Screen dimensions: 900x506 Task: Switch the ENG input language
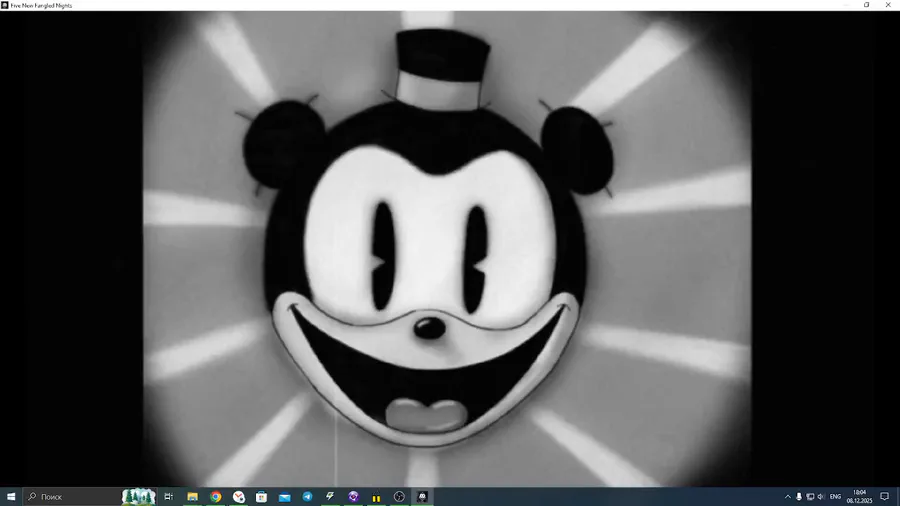pyautogui.click(x=835, y=497)
